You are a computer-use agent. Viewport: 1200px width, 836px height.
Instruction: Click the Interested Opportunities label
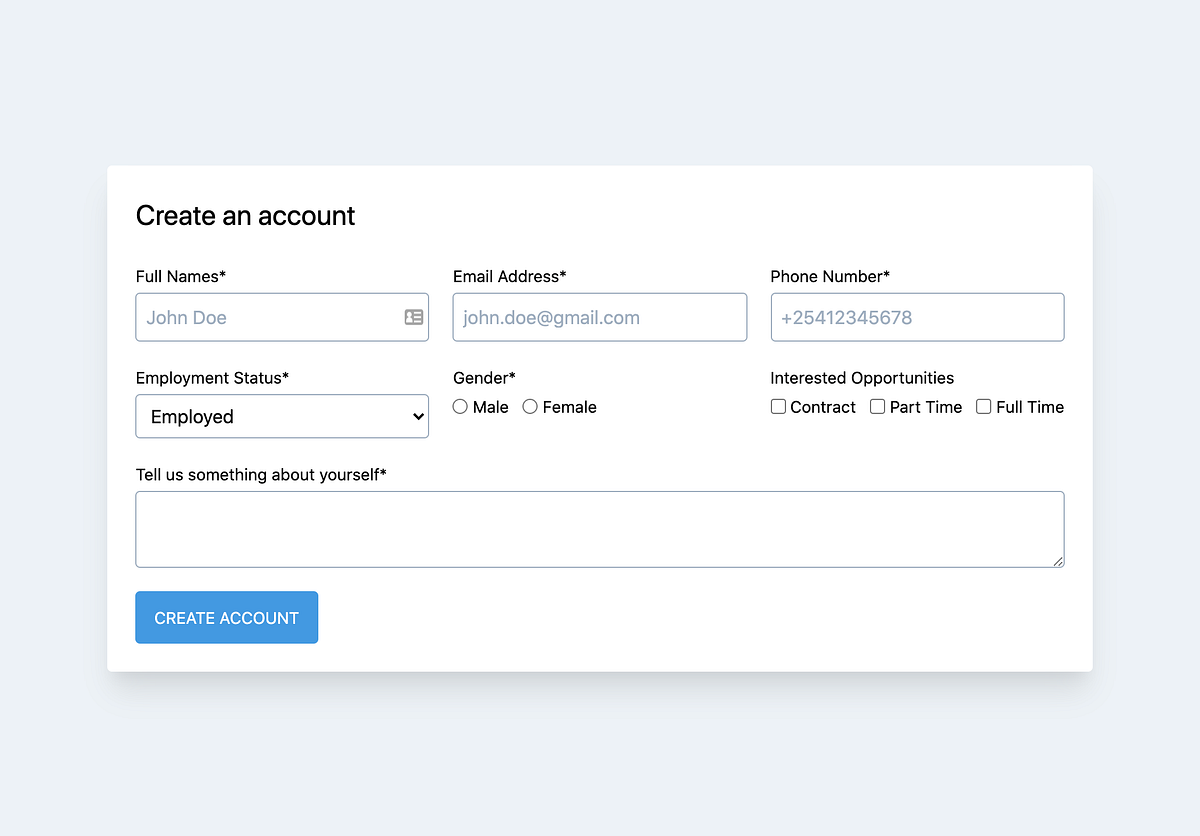point(862,378)
